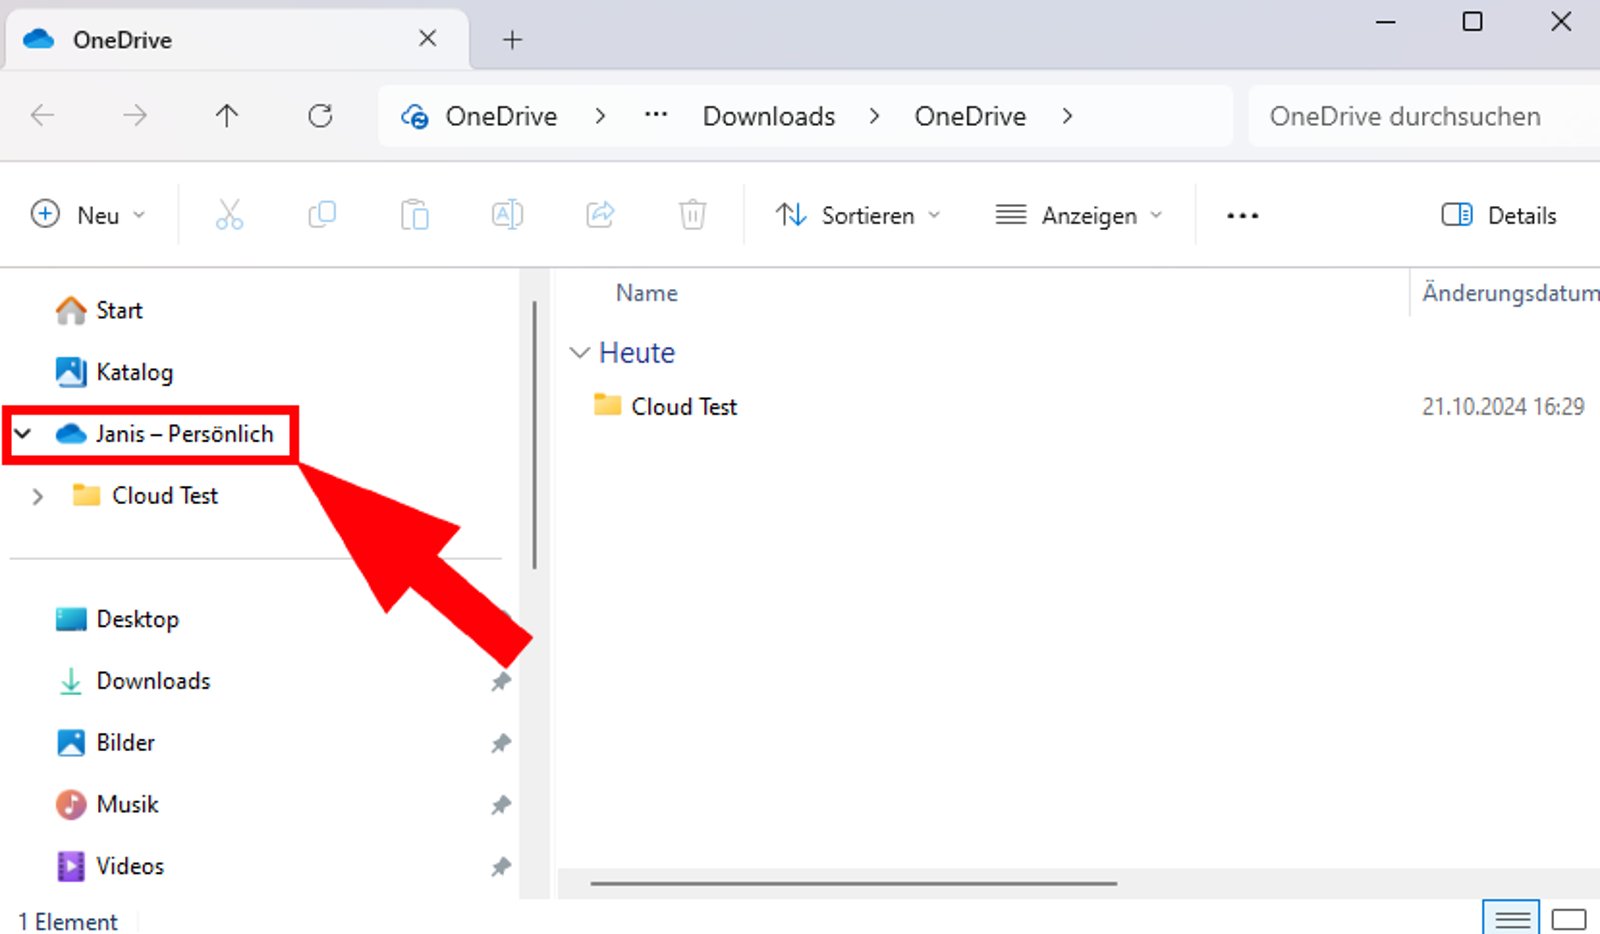Viewport: 1600px width, 934px height.
Task: Click the Copy icon in the toolbar
Action: coord(321,214)
